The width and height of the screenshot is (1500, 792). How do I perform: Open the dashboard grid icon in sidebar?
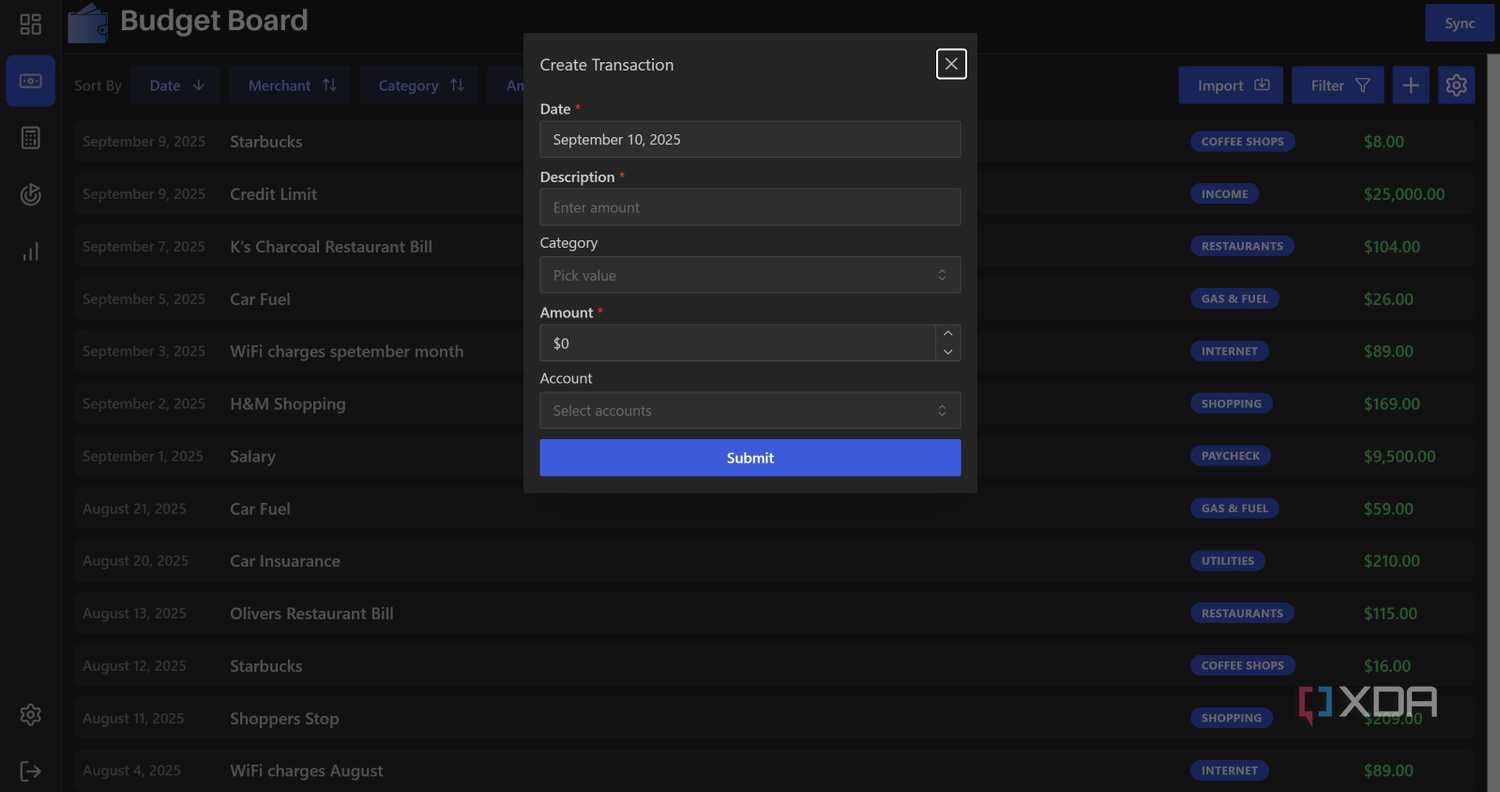[x=31, y=24]
